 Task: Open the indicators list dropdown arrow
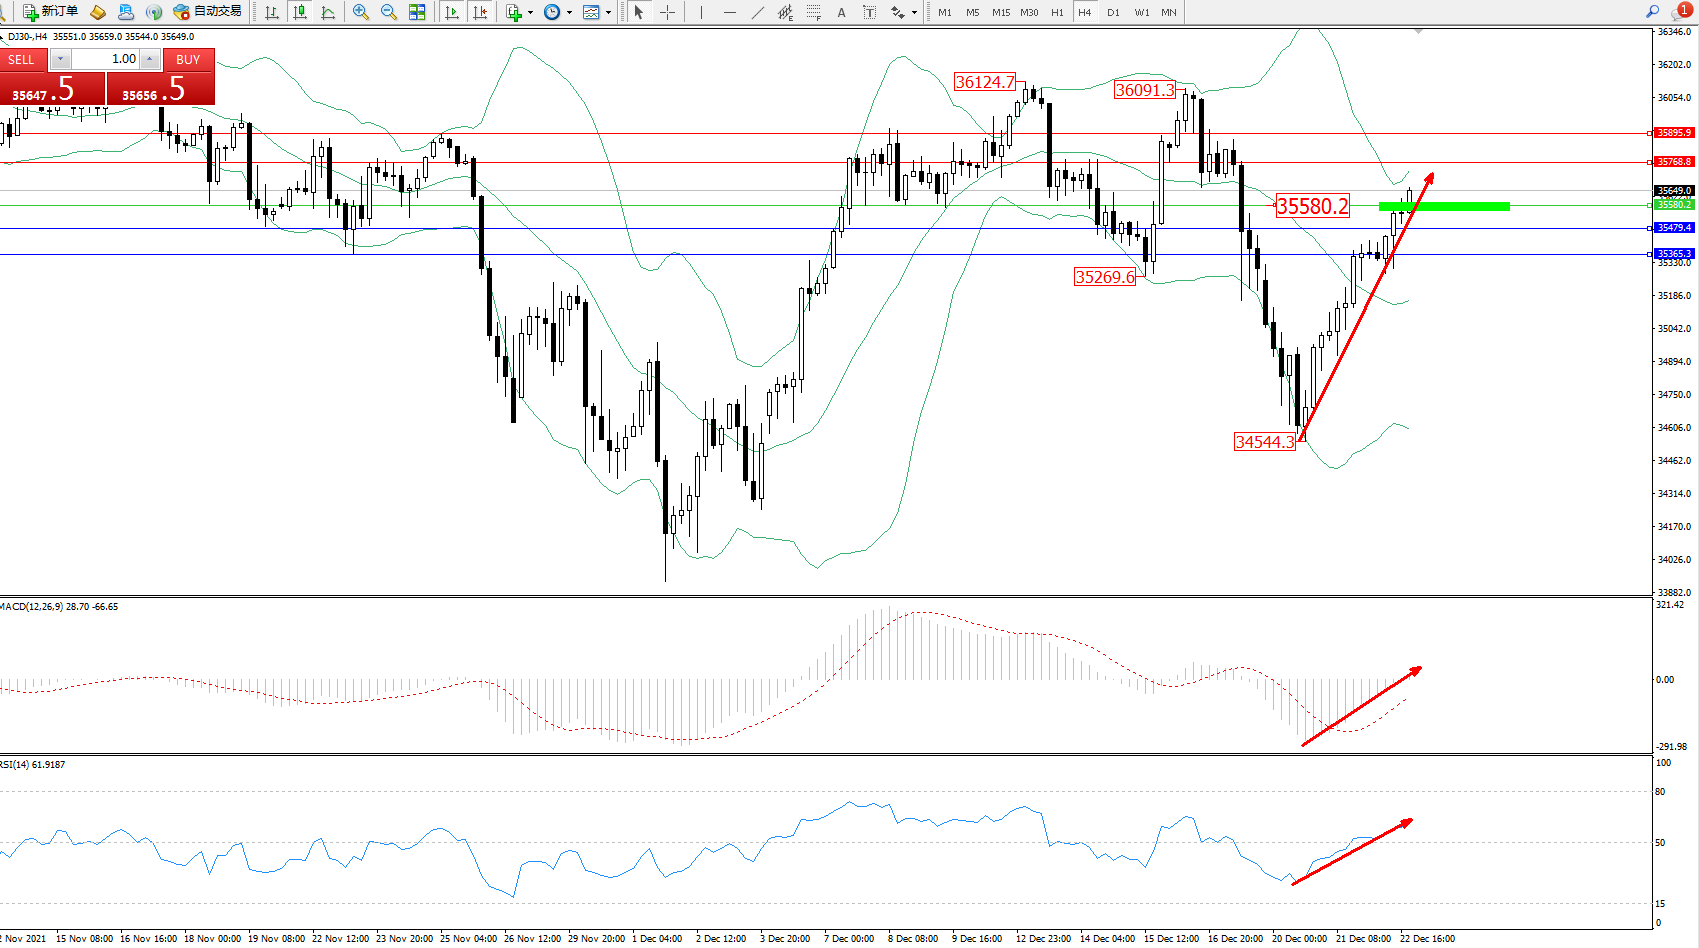pos(530,12)
